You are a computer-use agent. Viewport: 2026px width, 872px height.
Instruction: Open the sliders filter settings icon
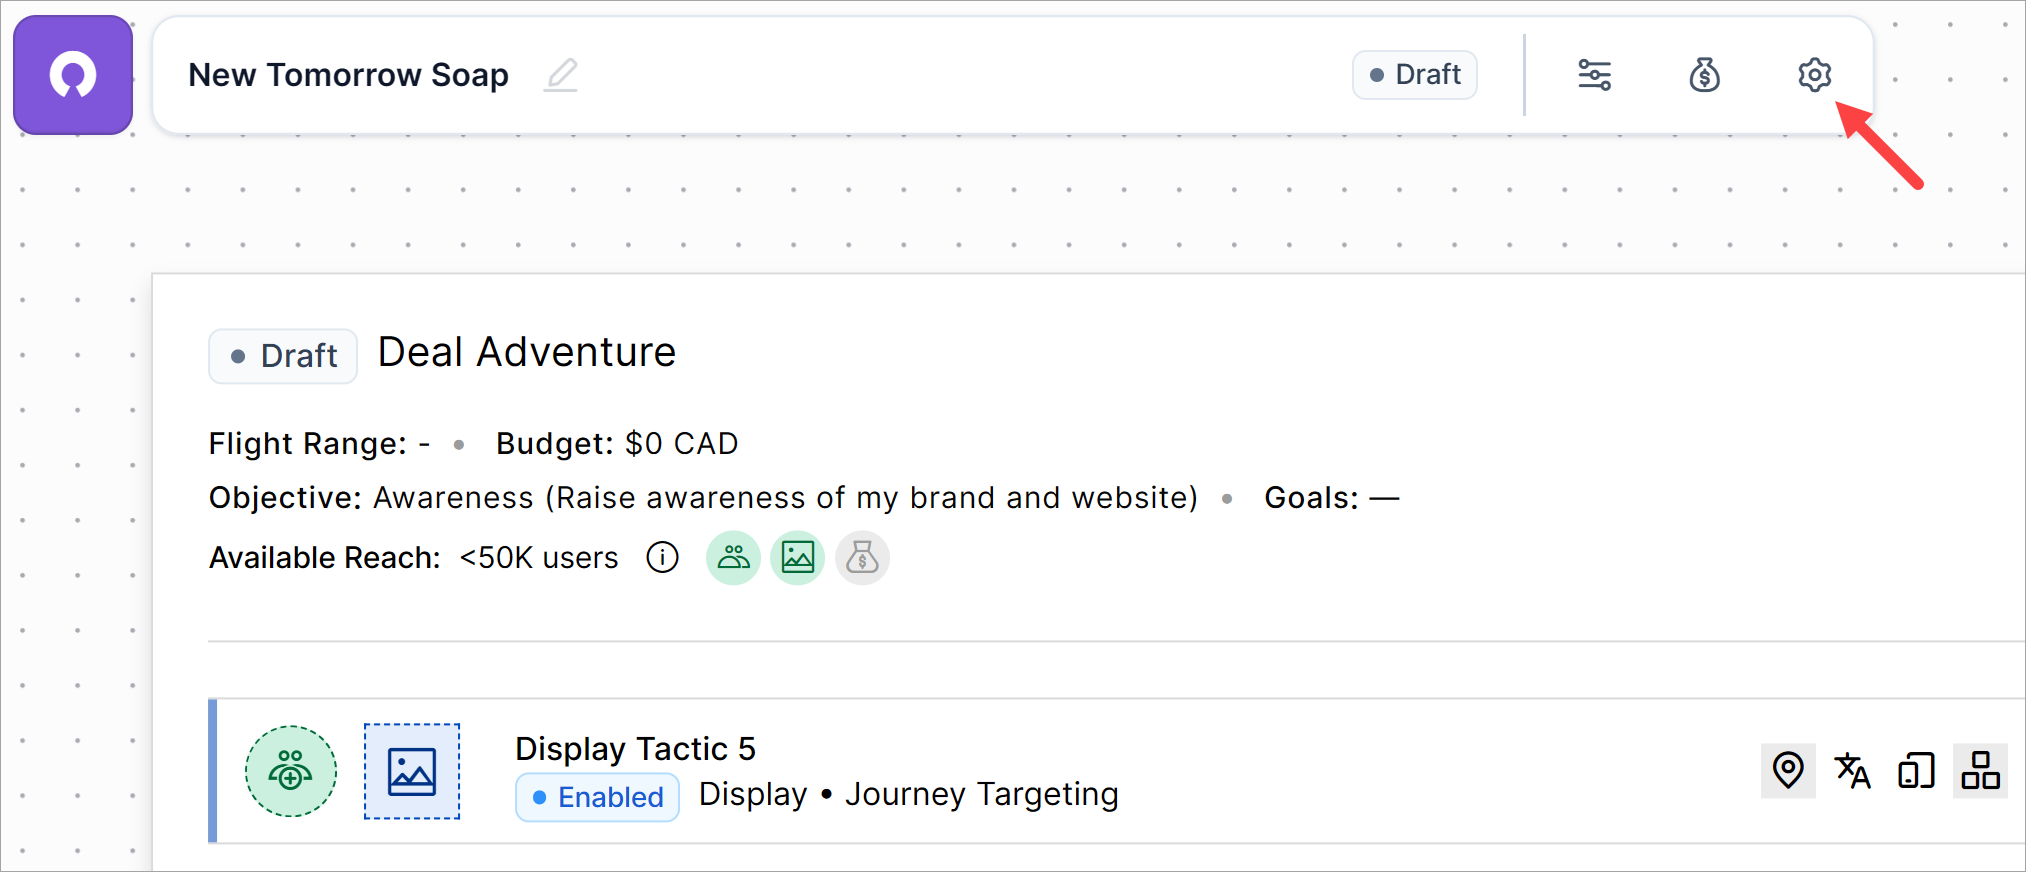click(1594, 75)
